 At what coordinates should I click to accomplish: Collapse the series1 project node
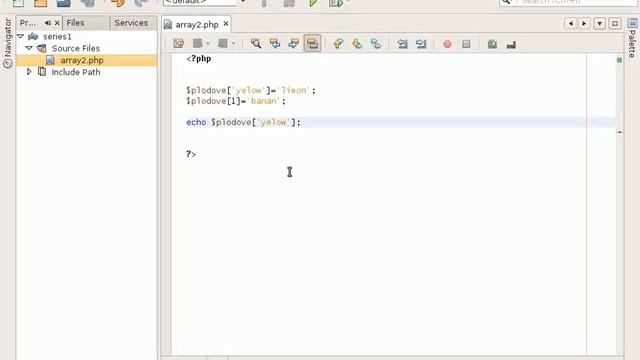(x=20, y=36)
